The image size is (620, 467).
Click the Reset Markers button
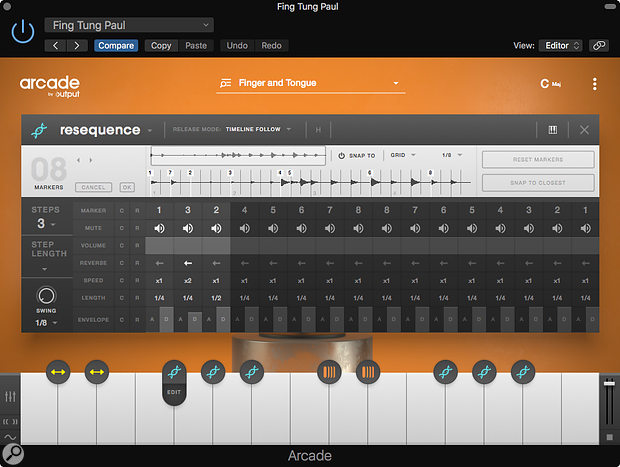538,159
